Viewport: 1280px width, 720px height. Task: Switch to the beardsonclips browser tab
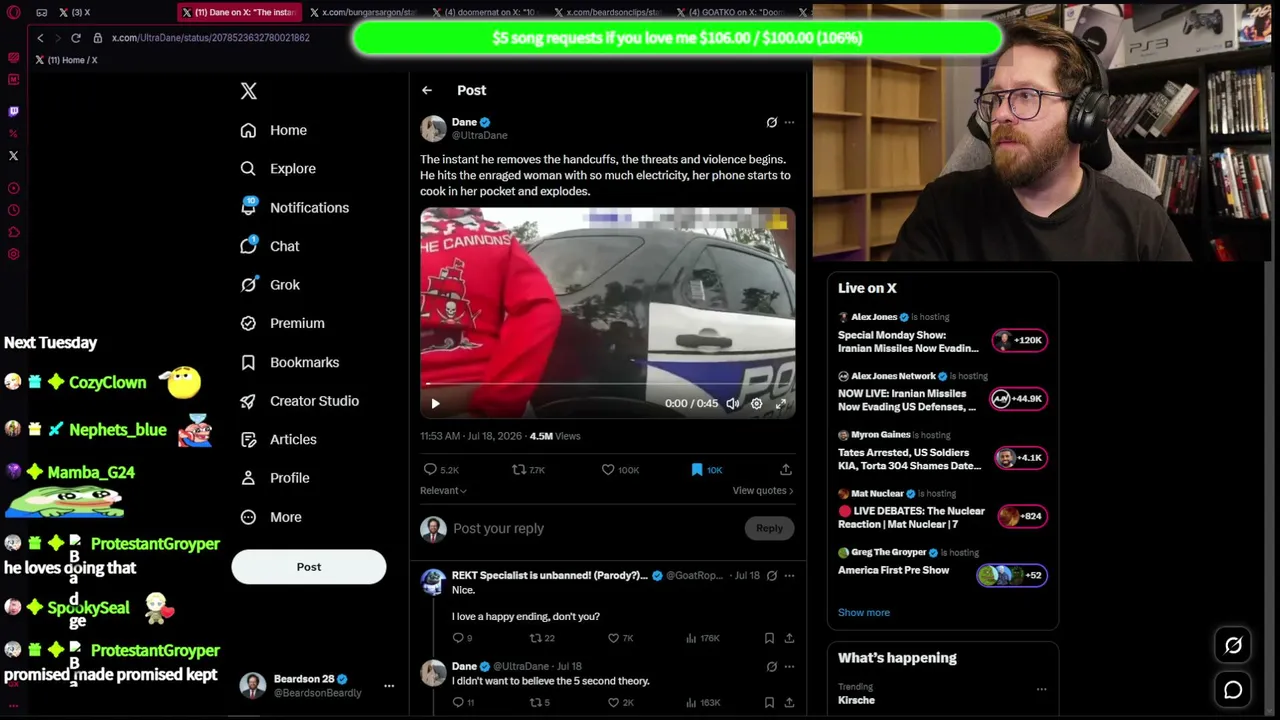pyautogui.click(x=609, y=12)
